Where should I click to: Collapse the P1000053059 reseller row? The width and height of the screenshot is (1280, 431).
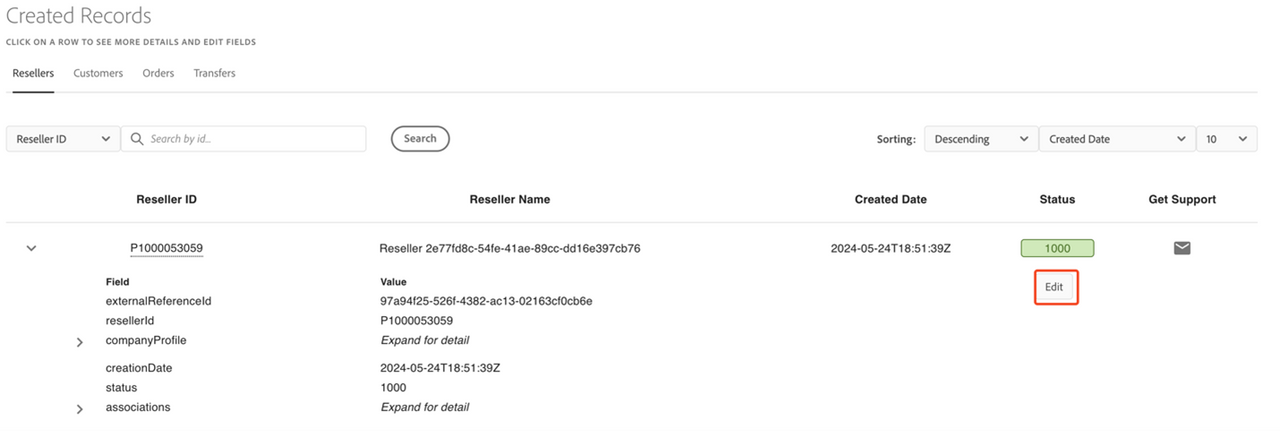[31, 248]
